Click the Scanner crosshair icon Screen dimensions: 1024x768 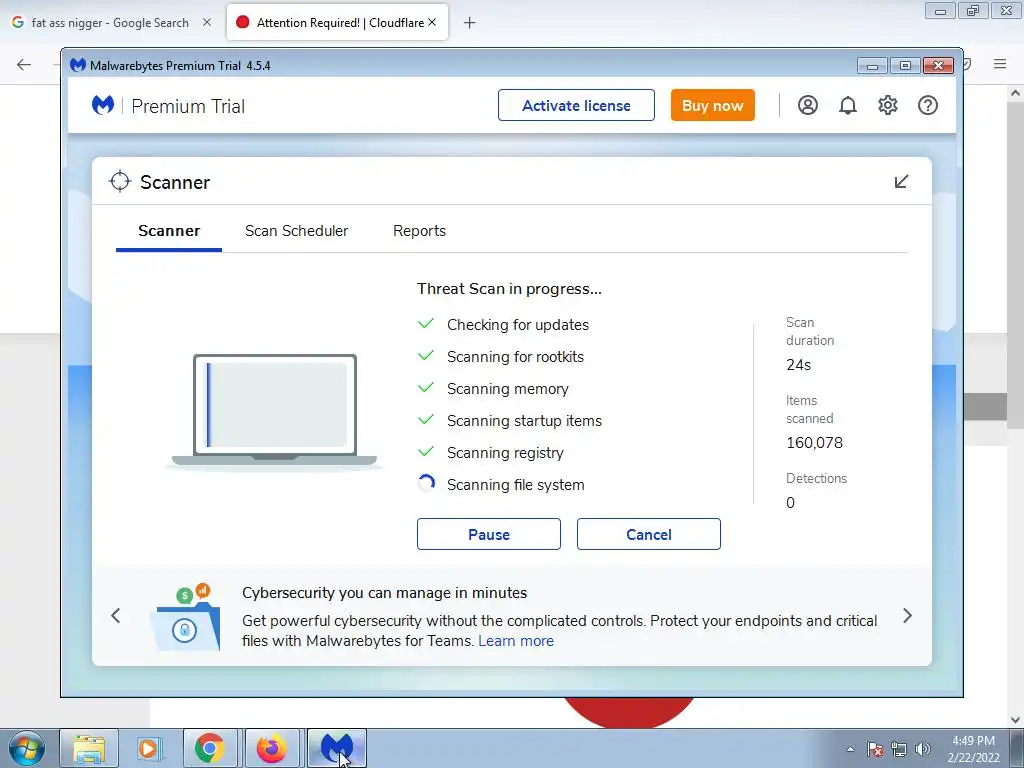120,182
